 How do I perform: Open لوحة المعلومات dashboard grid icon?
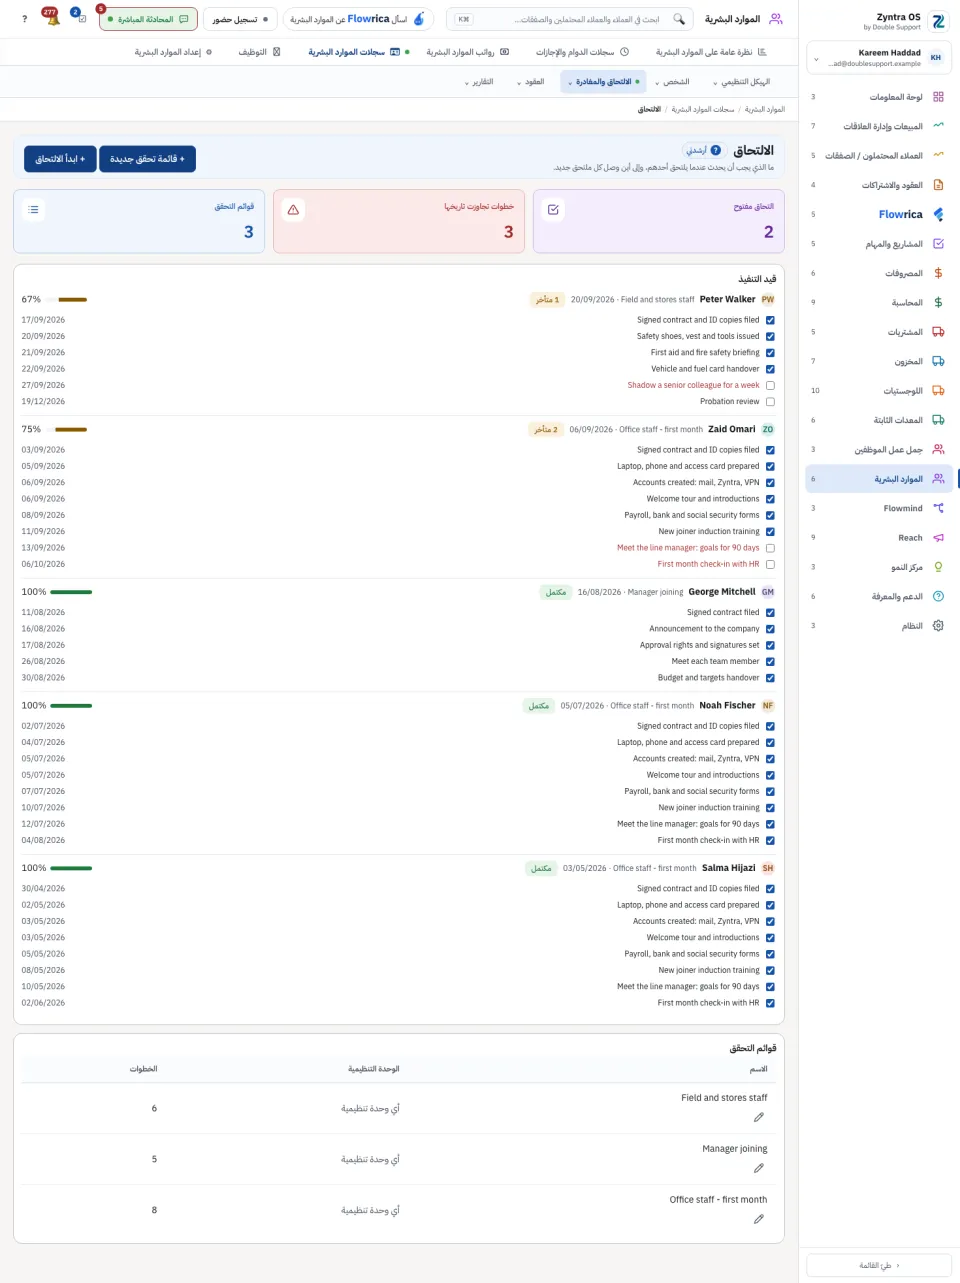coord(938,97)
